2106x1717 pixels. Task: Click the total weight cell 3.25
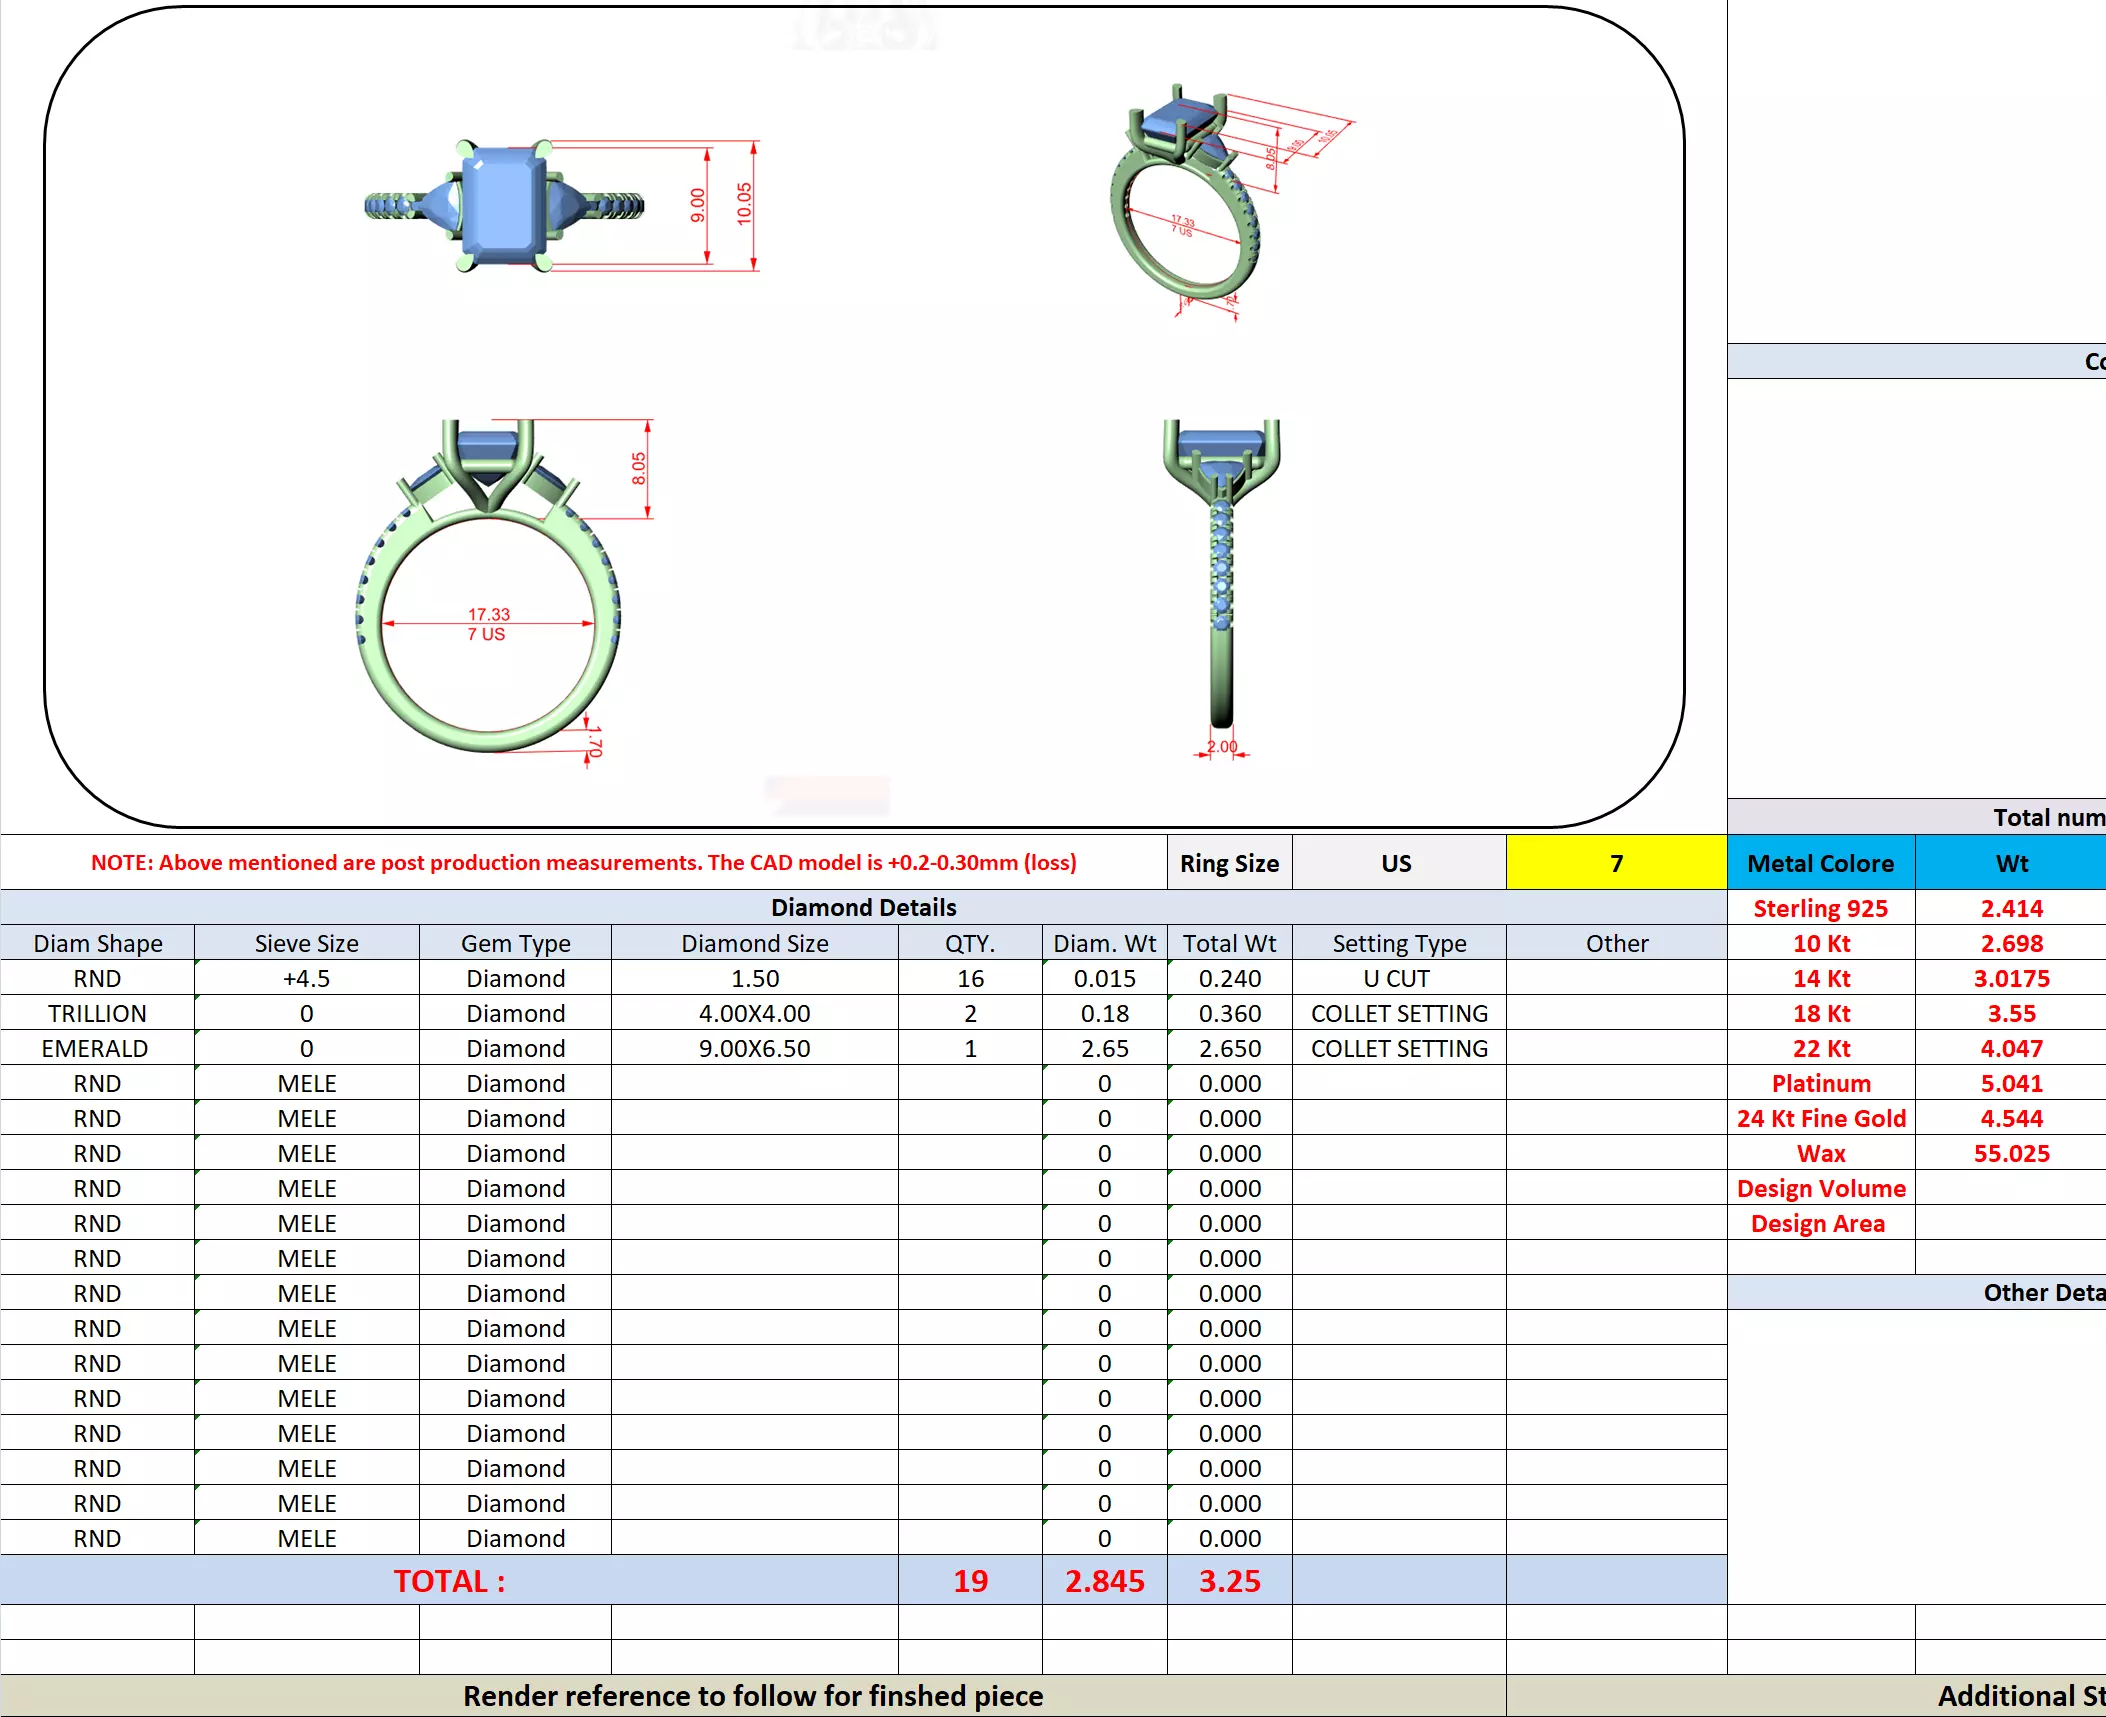pyautogui.click(x=1229, y=1581)
